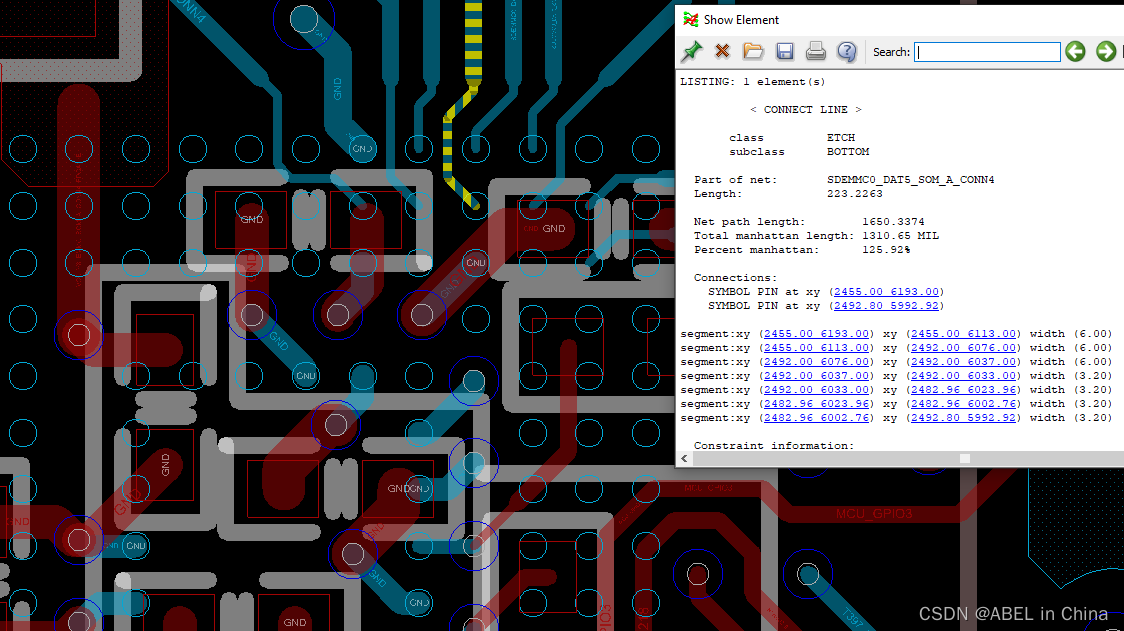Open symbol pin link 2492.80 5992.92 under Connections

coord(886,305)
